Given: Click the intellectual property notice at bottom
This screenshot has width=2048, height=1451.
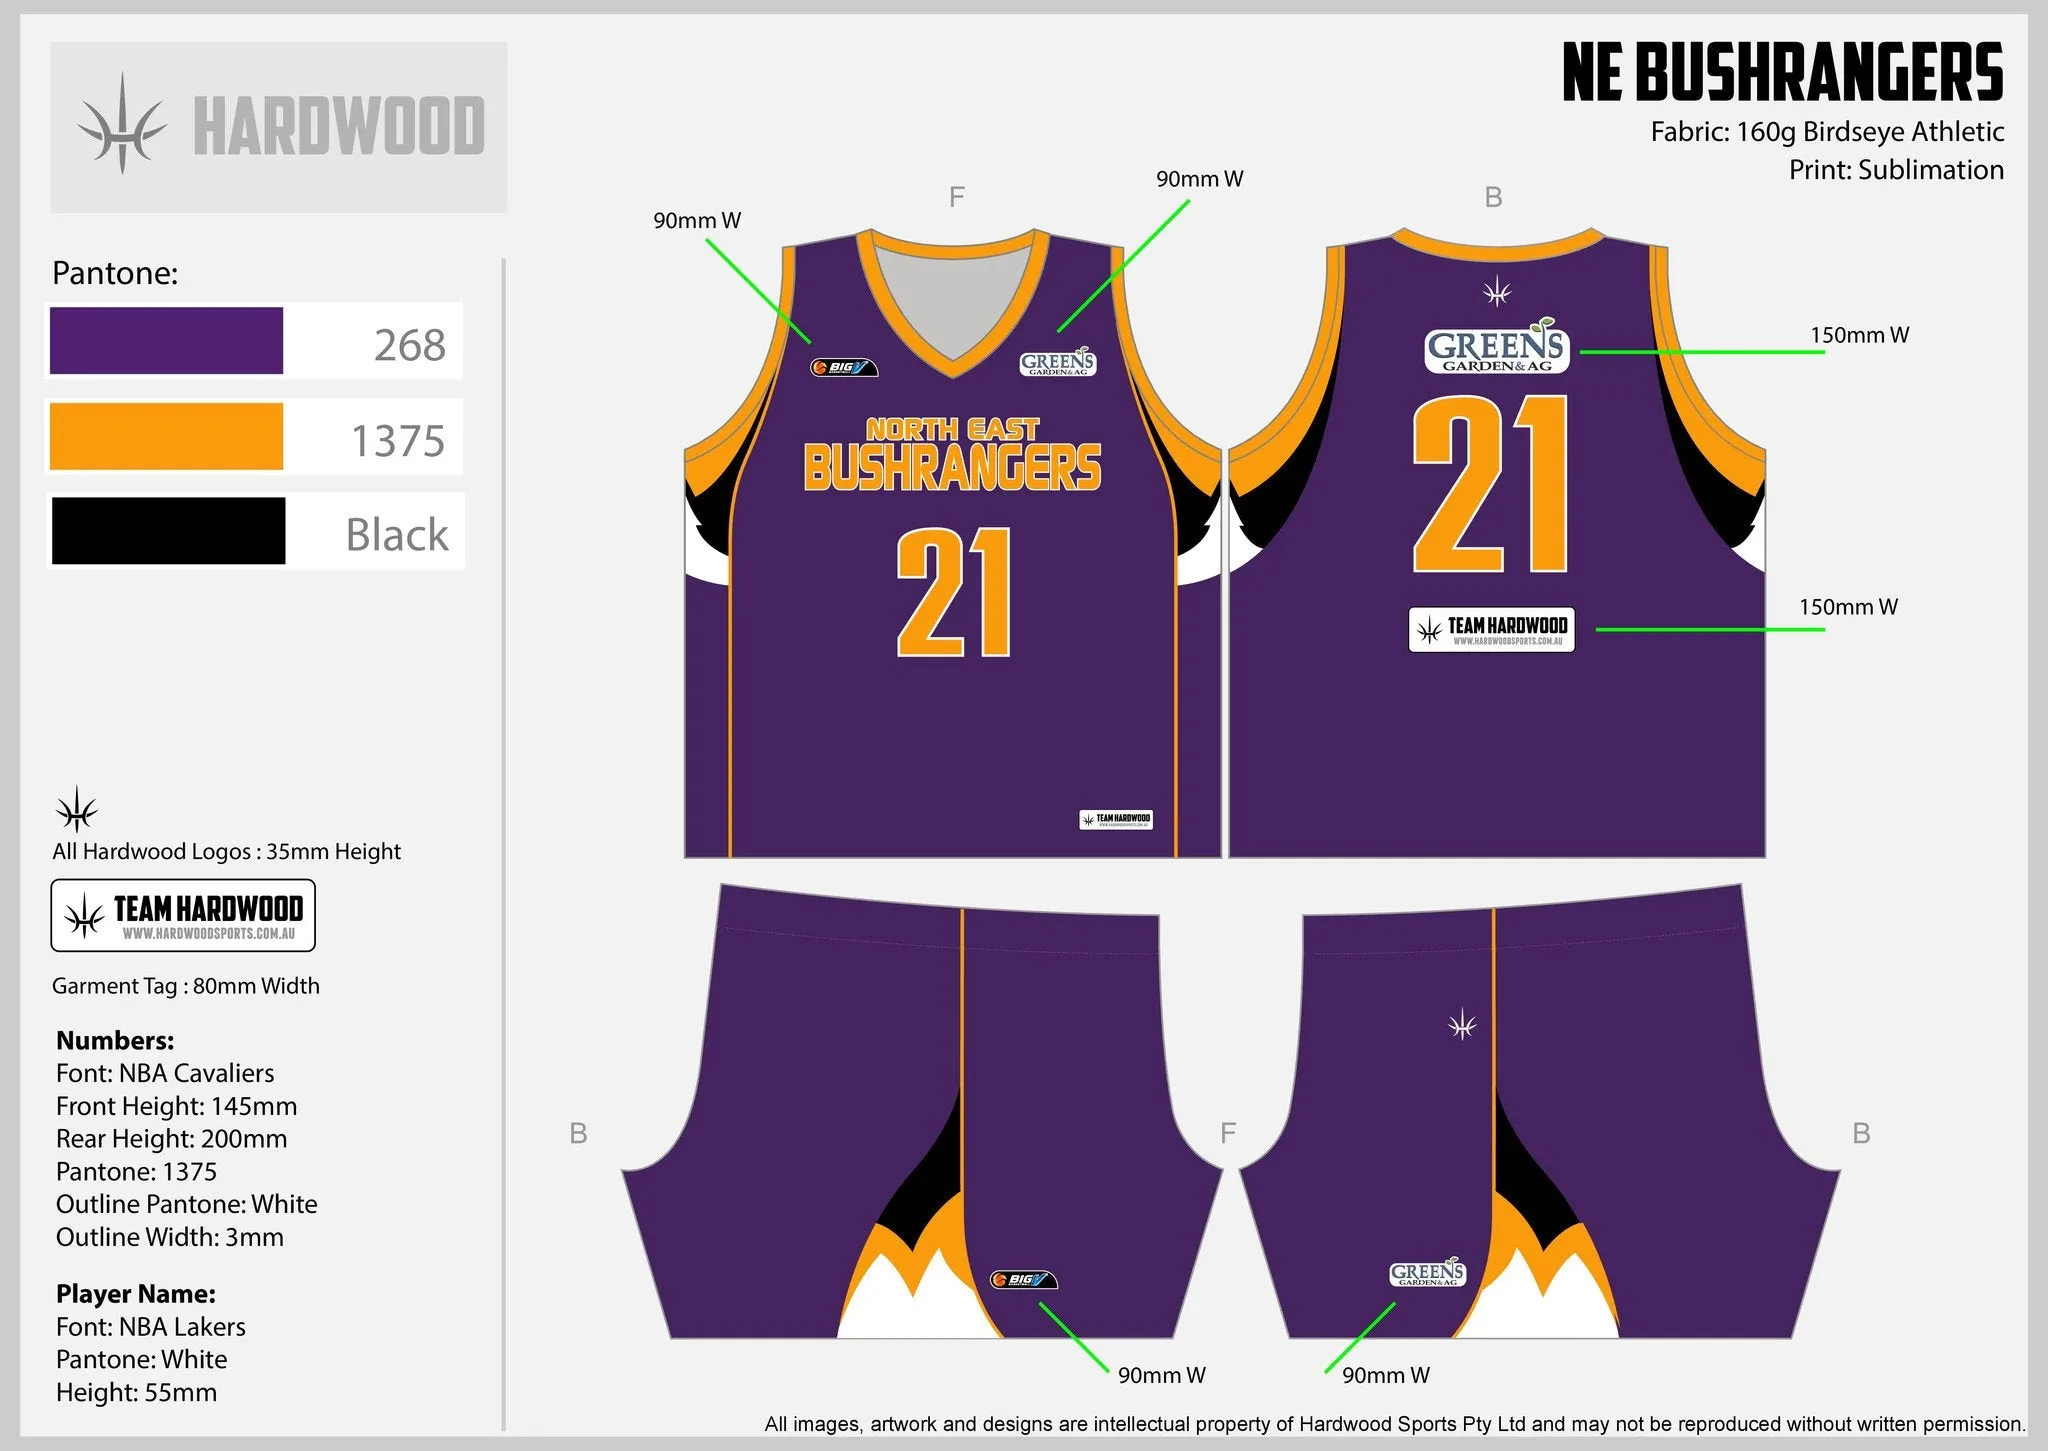Looking at the screenshot, I should (x=1395, y=1424).
